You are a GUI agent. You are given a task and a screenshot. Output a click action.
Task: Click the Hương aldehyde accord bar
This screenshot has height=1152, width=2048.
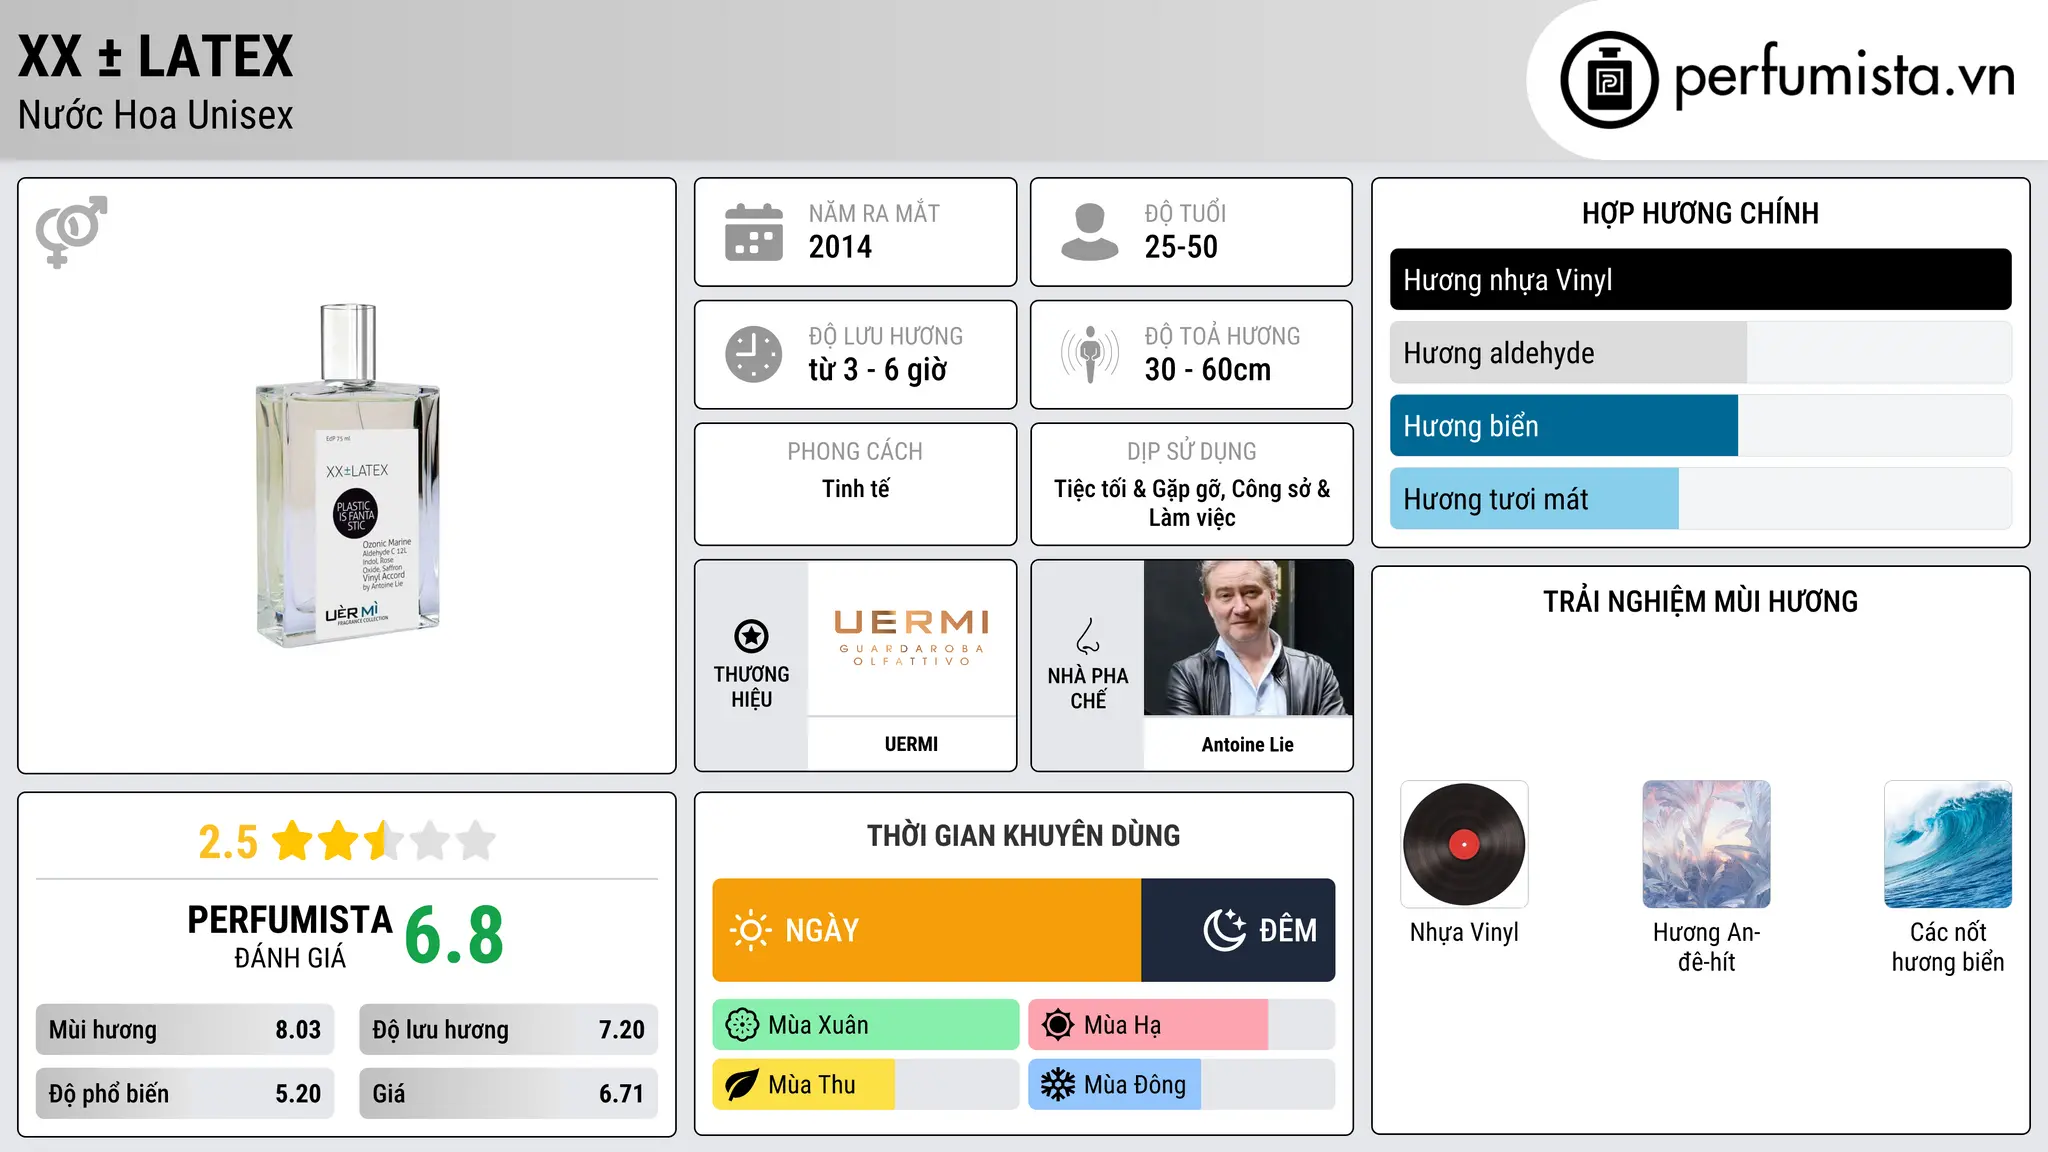1700,353
